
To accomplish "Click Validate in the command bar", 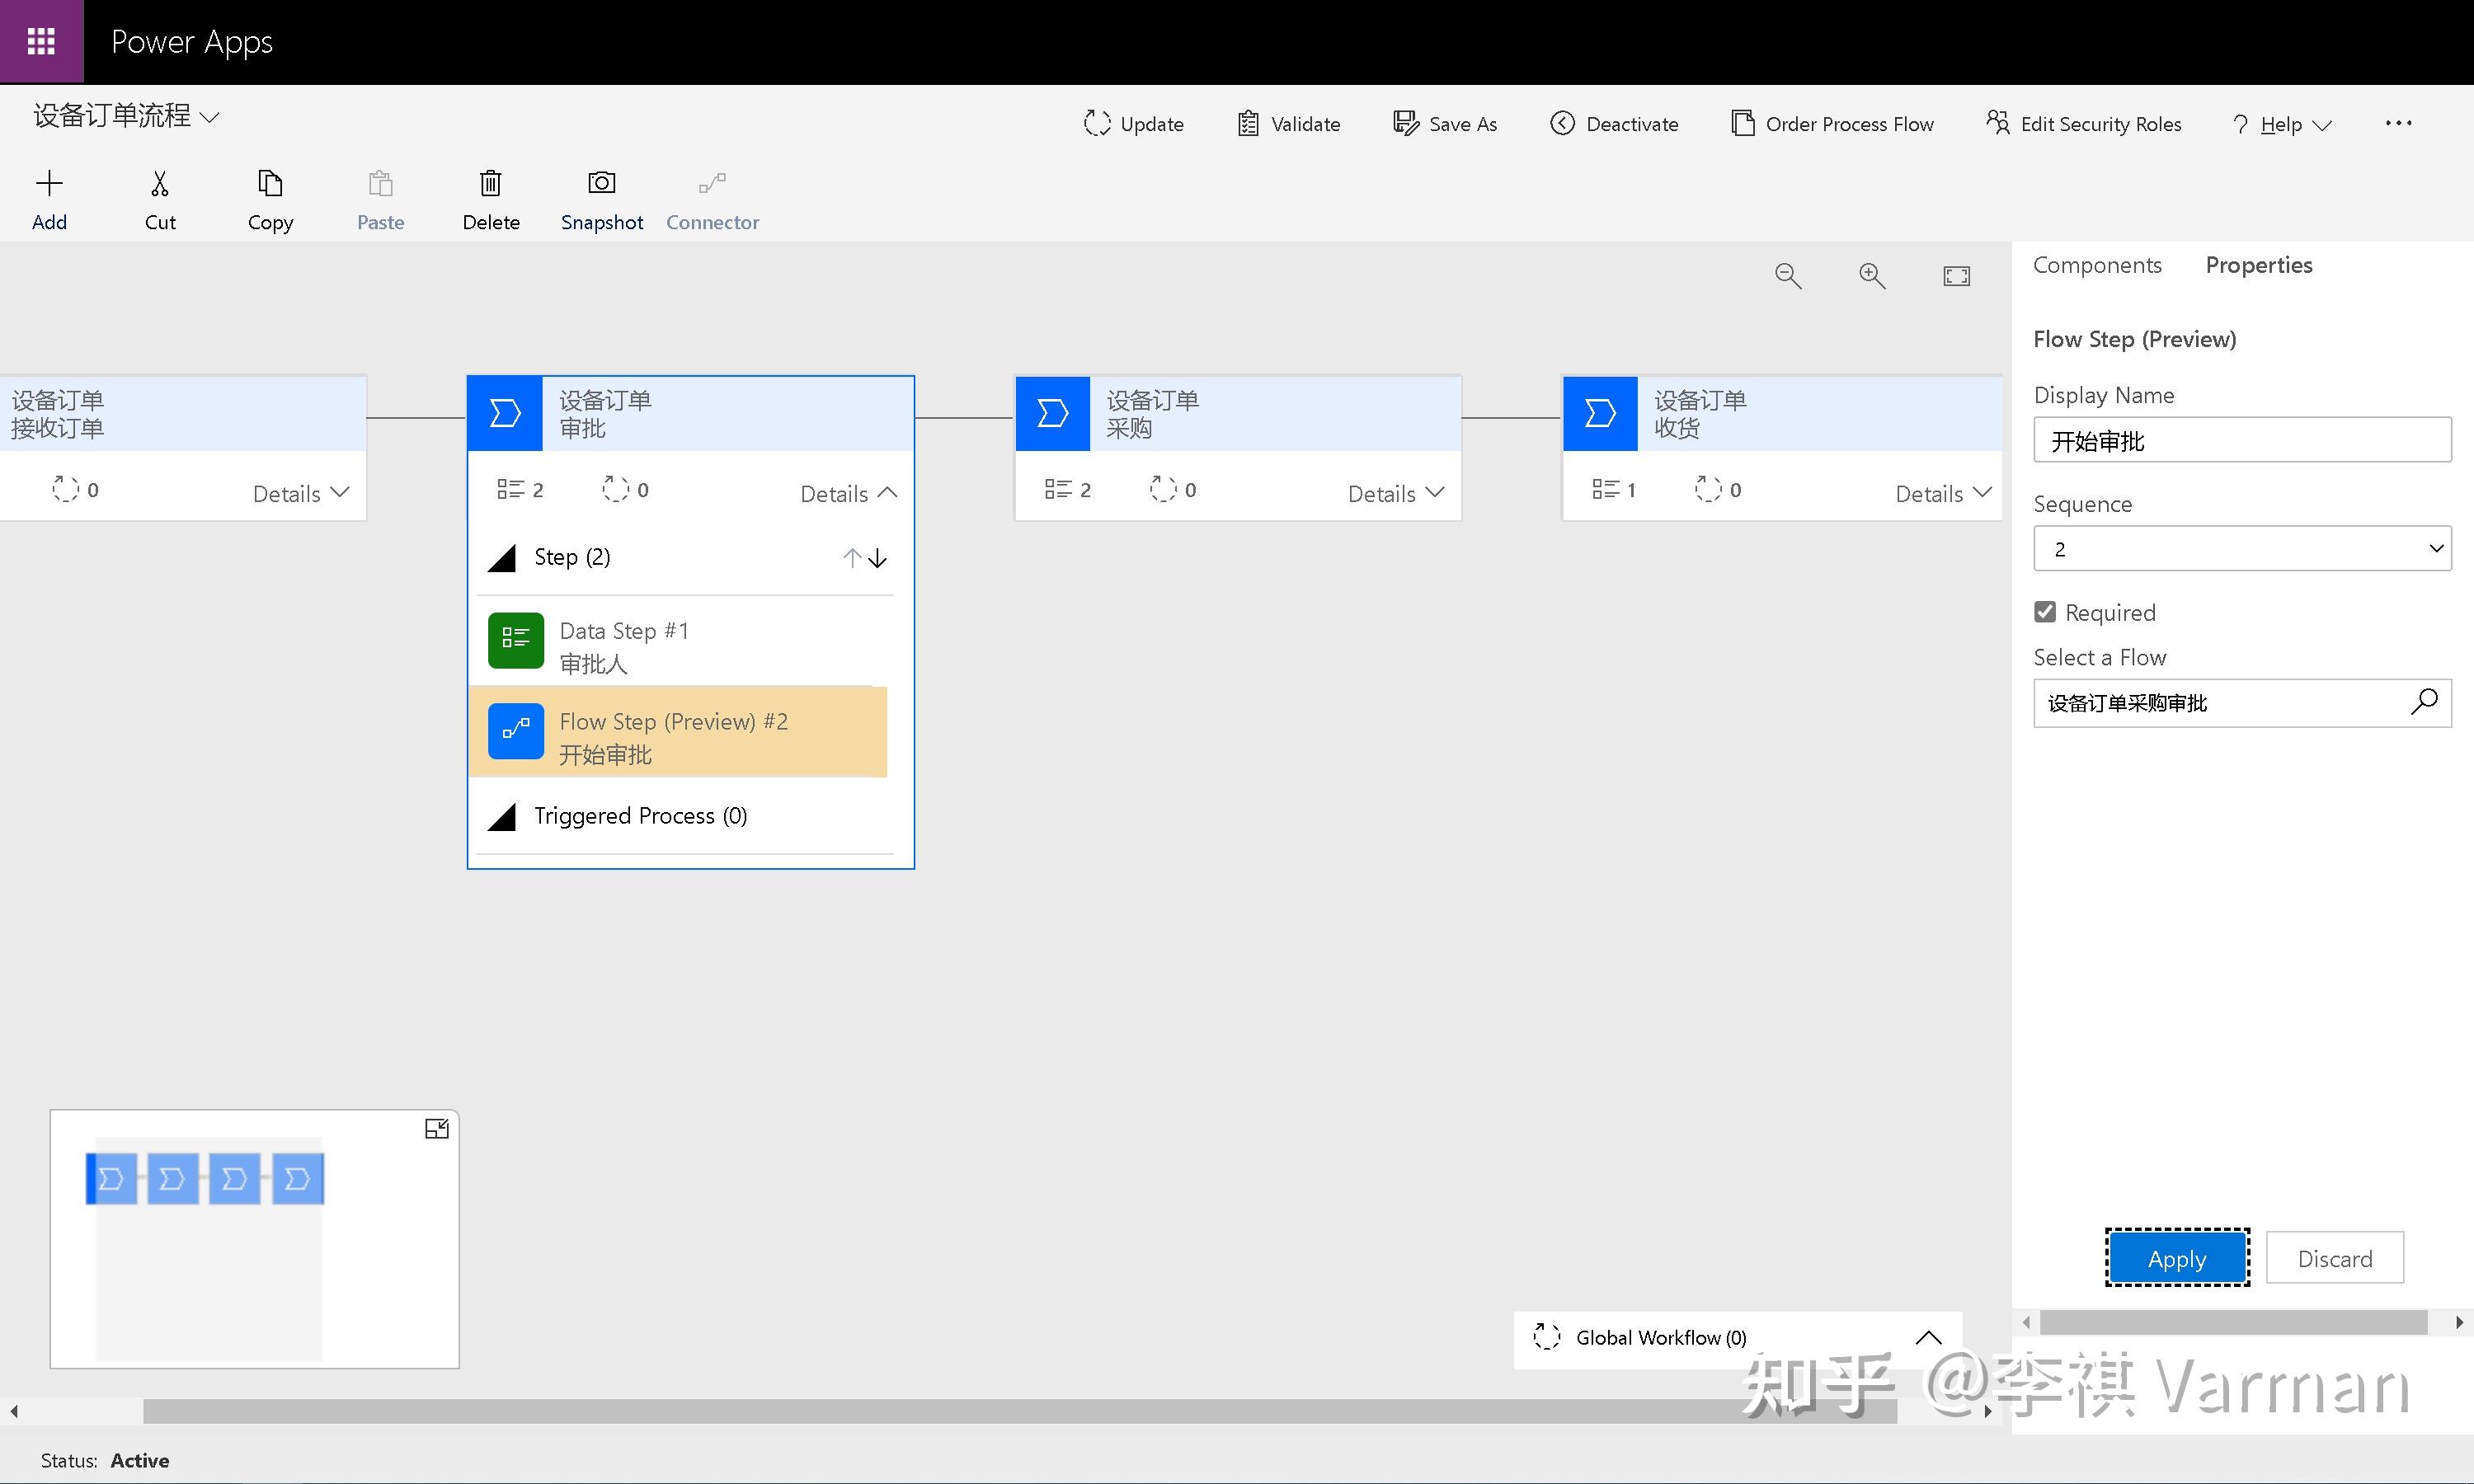I will pyautogui.click(x=1288, y=124).
